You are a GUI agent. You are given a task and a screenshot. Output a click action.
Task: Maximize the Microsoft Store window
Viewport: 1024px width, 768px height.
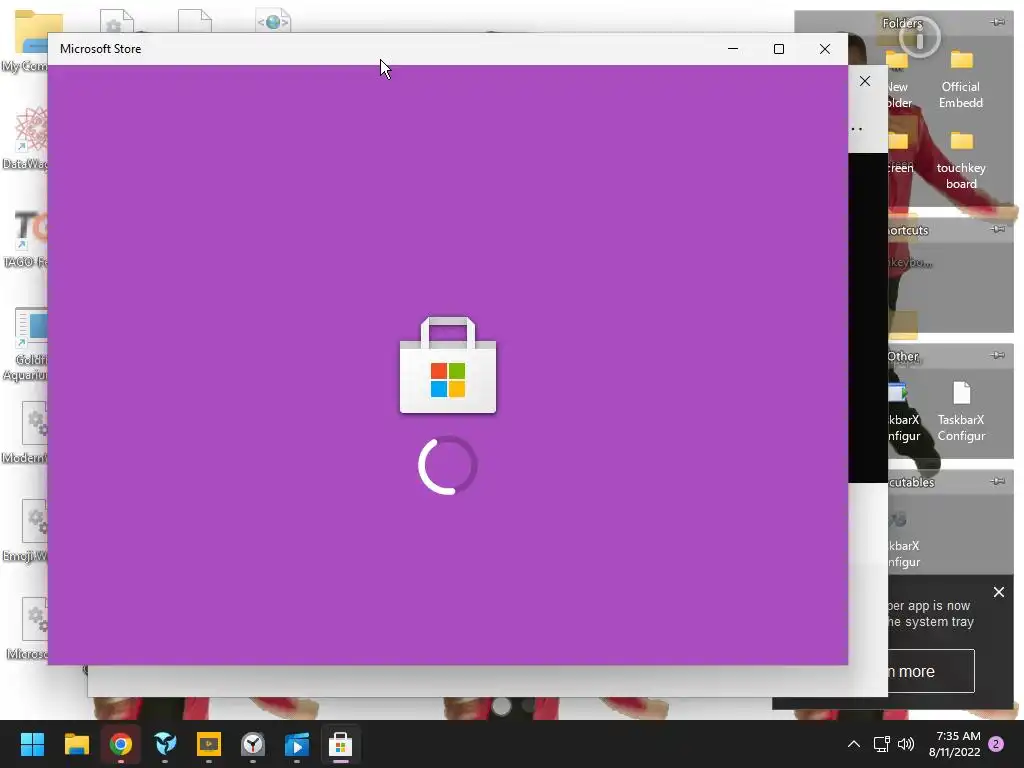(778, 49)
